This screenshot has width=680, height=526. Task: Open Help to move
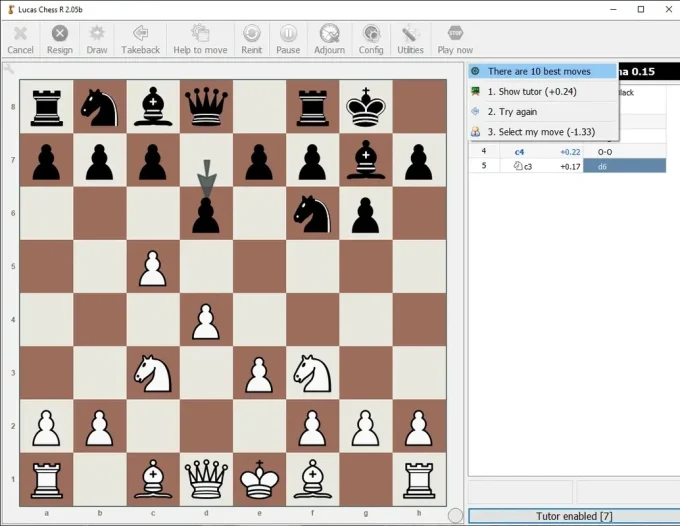pyautogui.click(x=200, y=39)
